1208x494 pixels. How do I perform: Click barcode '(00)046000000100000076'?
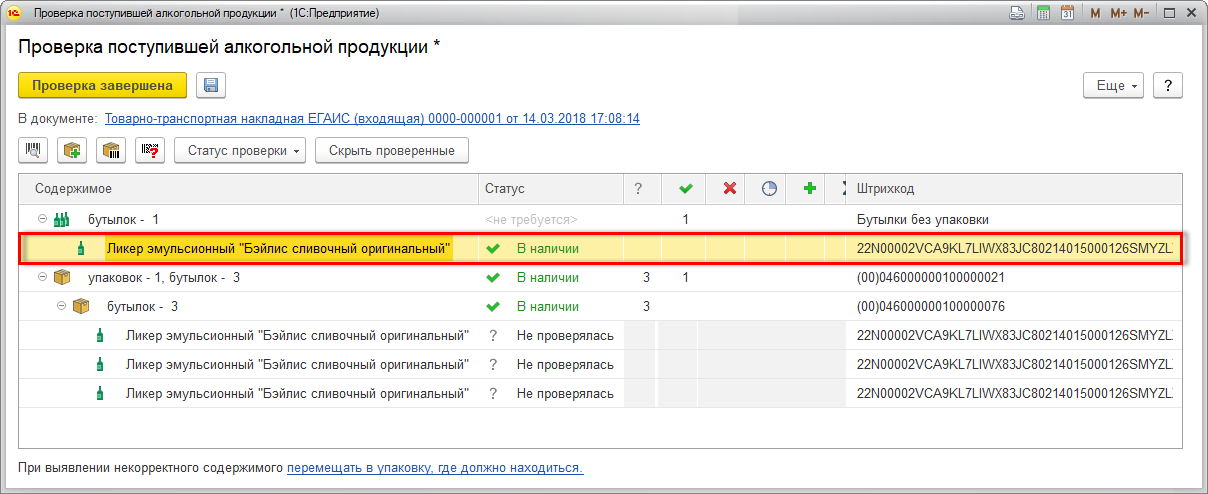[x=930, y=306]
